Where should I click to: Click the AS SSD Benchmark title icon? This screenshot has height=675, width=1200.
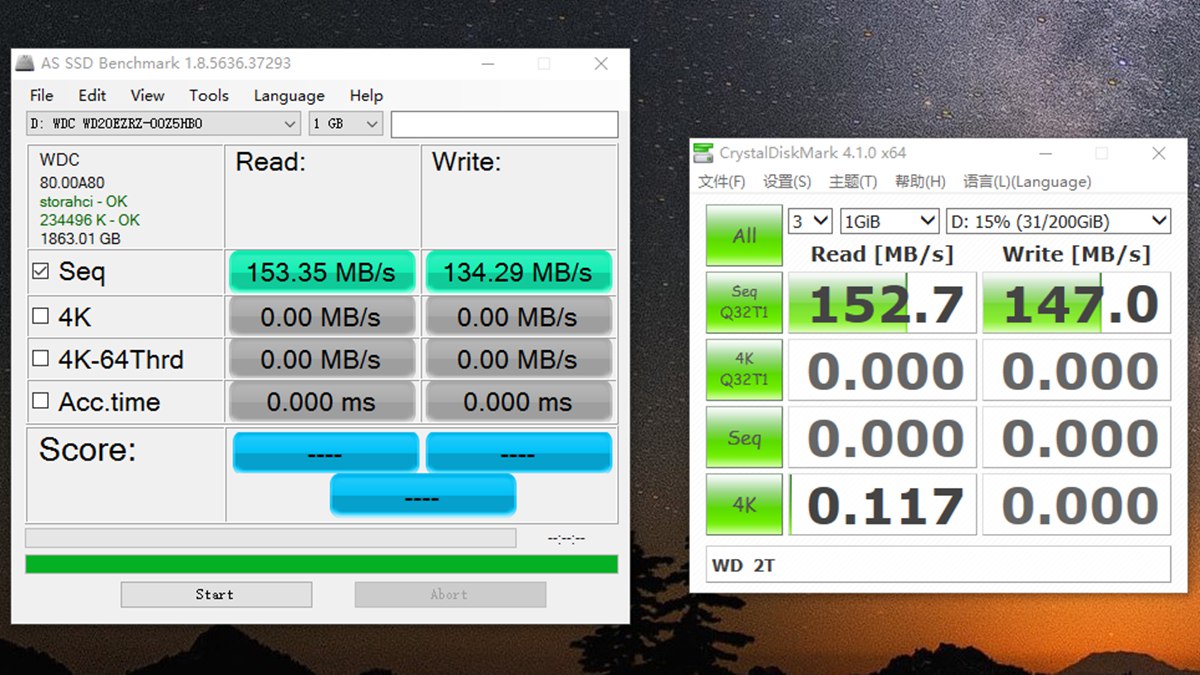pyautogui.click(x=26, y=63)
